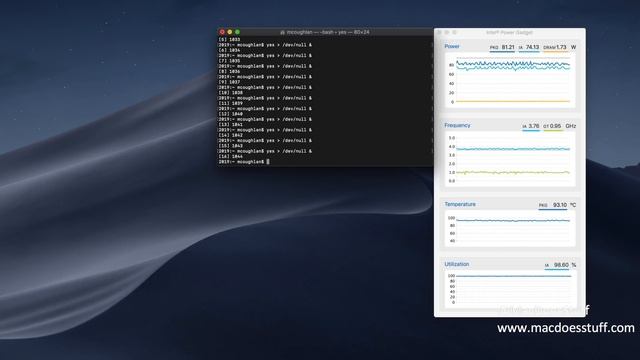The height and width of the screenshot is (360, 640).
Task: Click the GT 0.95 frequency reading
Action: click(x=552, y=127)
